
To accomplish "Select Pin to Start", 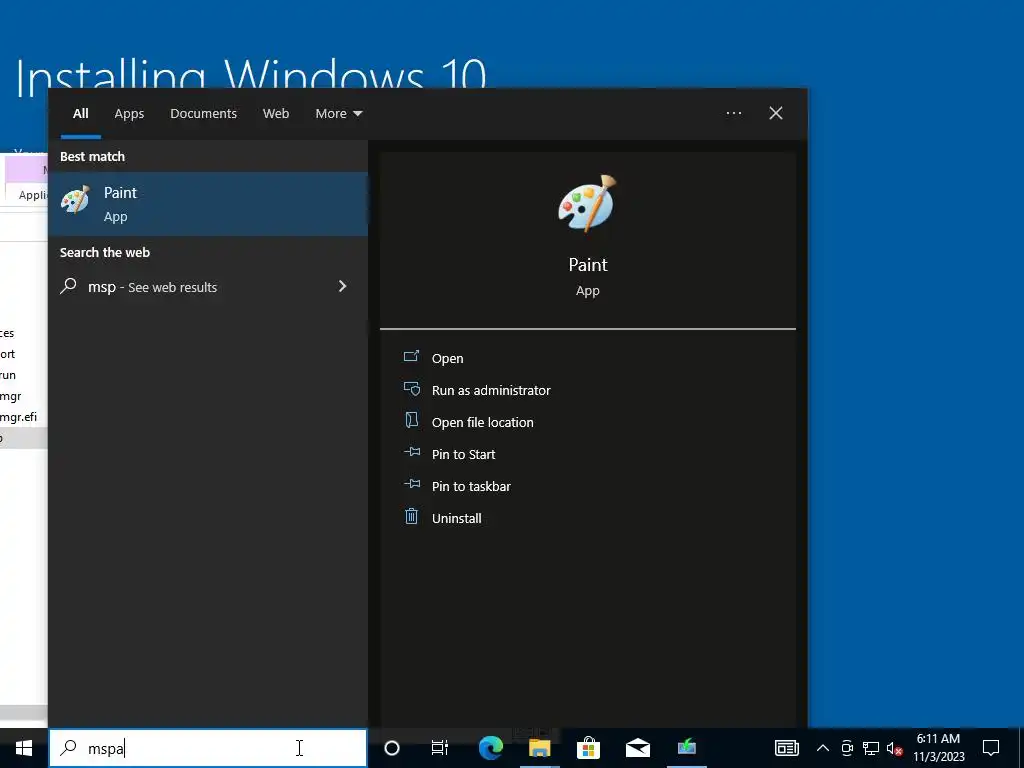I will pyautogui.click(x=464, y=455).
